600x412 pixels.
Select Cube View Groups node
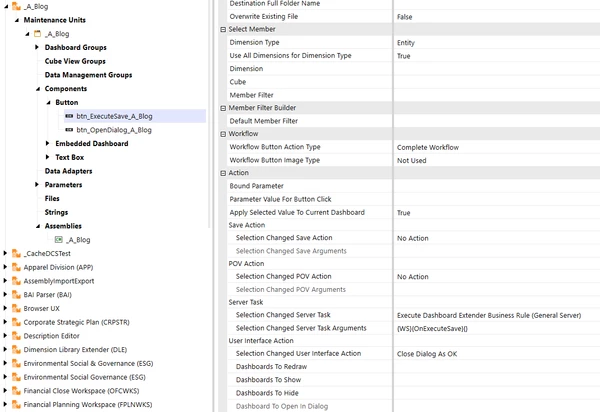[75, 61]
